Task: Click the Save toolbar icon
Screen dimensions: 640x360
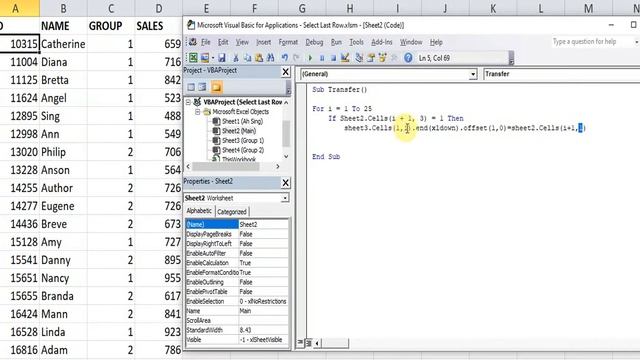Action: pos(222,58)
